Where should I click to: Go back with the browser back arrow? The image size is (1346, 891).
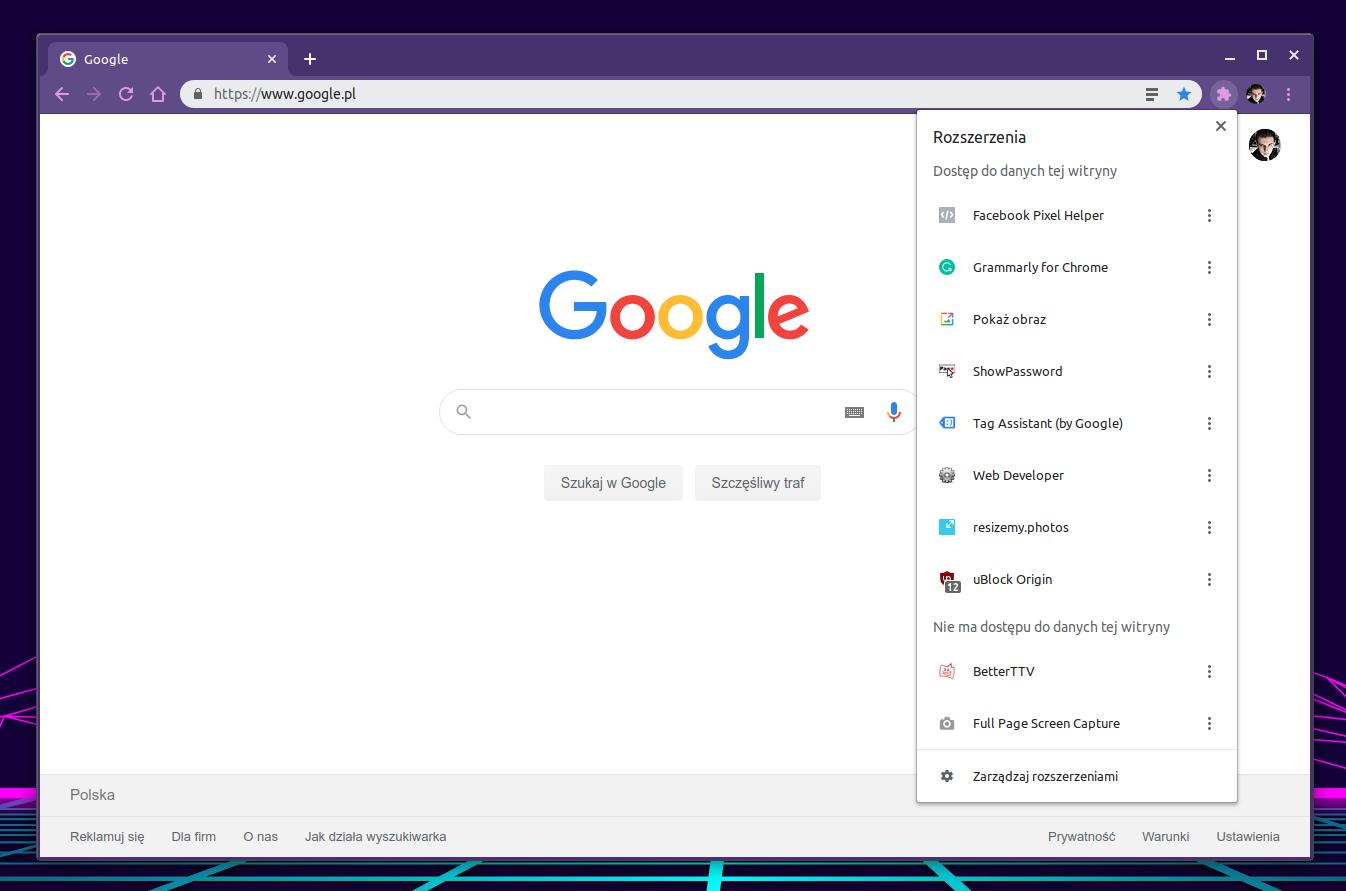[x=62, y=94]
